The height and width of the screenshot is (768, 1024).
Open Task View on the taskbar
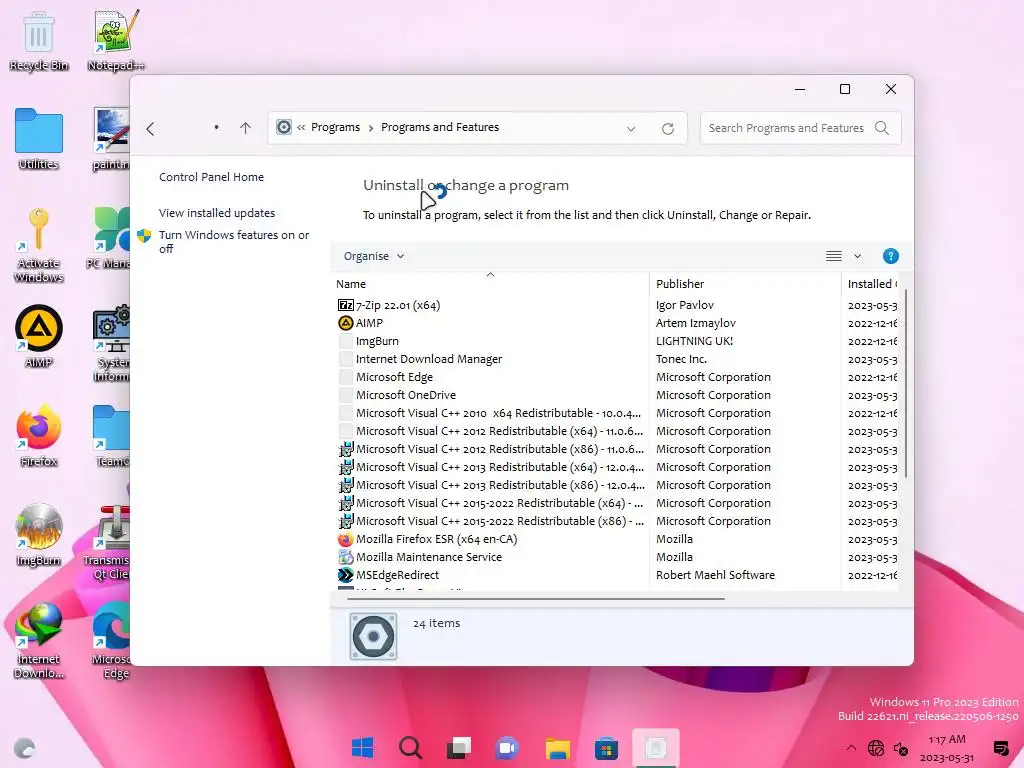pyautogui.click(x=458, y=748)
